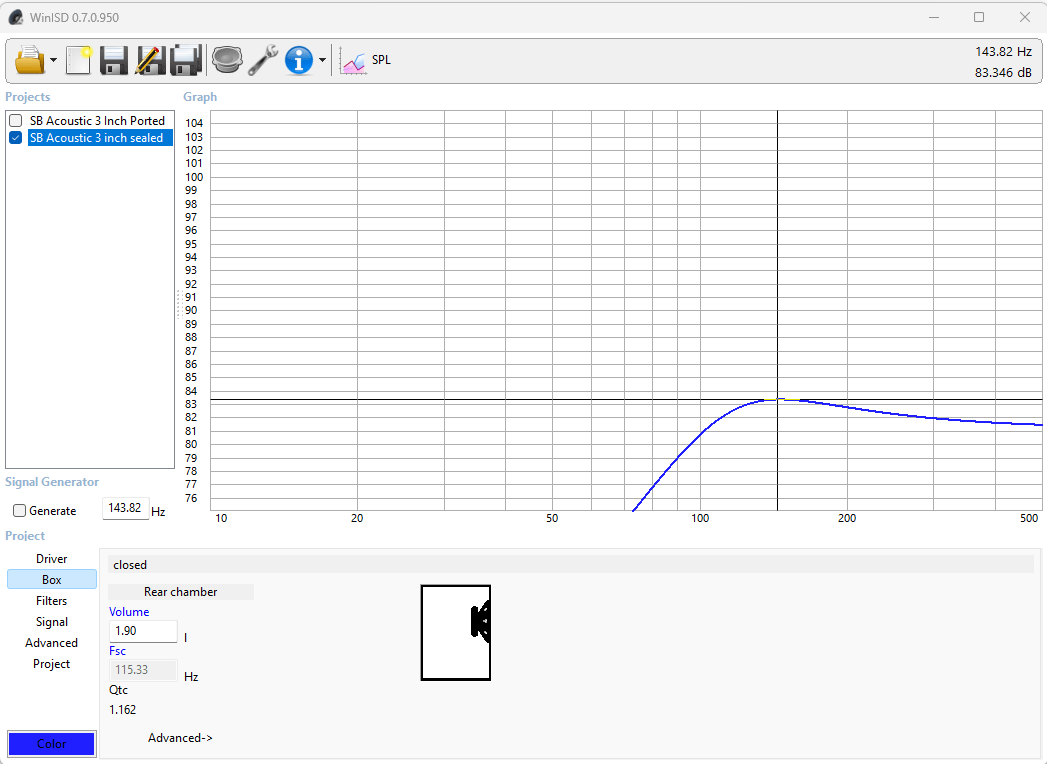
Task: Switch to the Advanced tab
Action: pos(51,643)
